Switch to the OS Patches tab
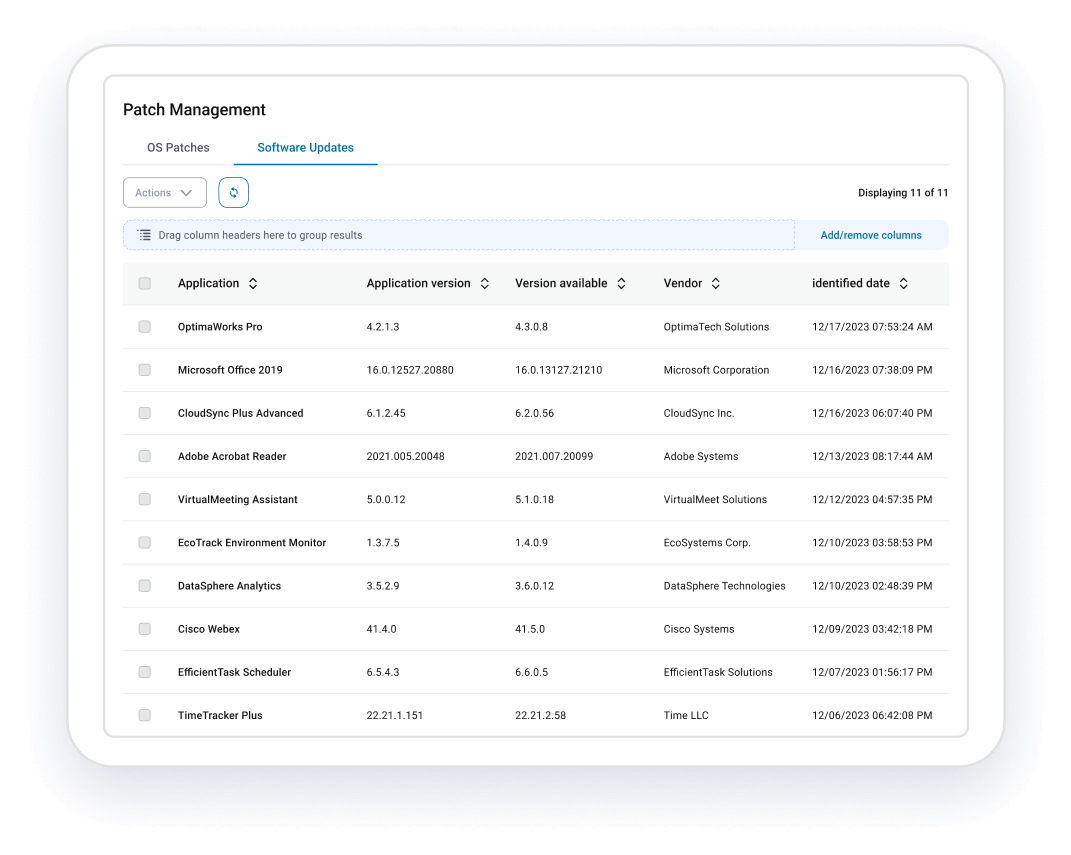 point(178,148)
